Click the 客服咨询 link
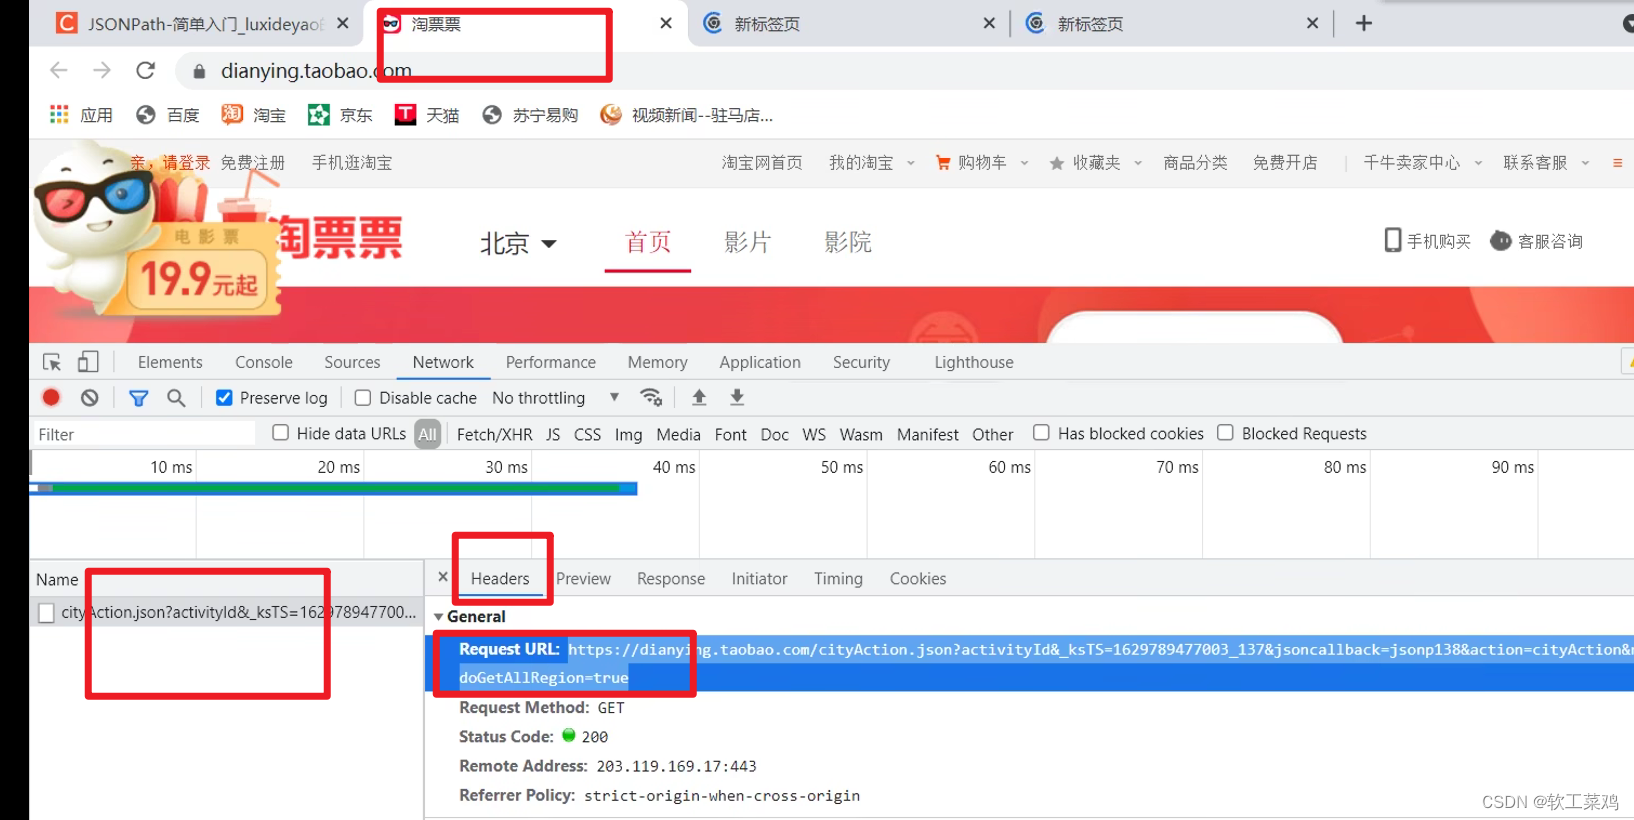Screen dimensions: 1634x820 click(1537, 241)
